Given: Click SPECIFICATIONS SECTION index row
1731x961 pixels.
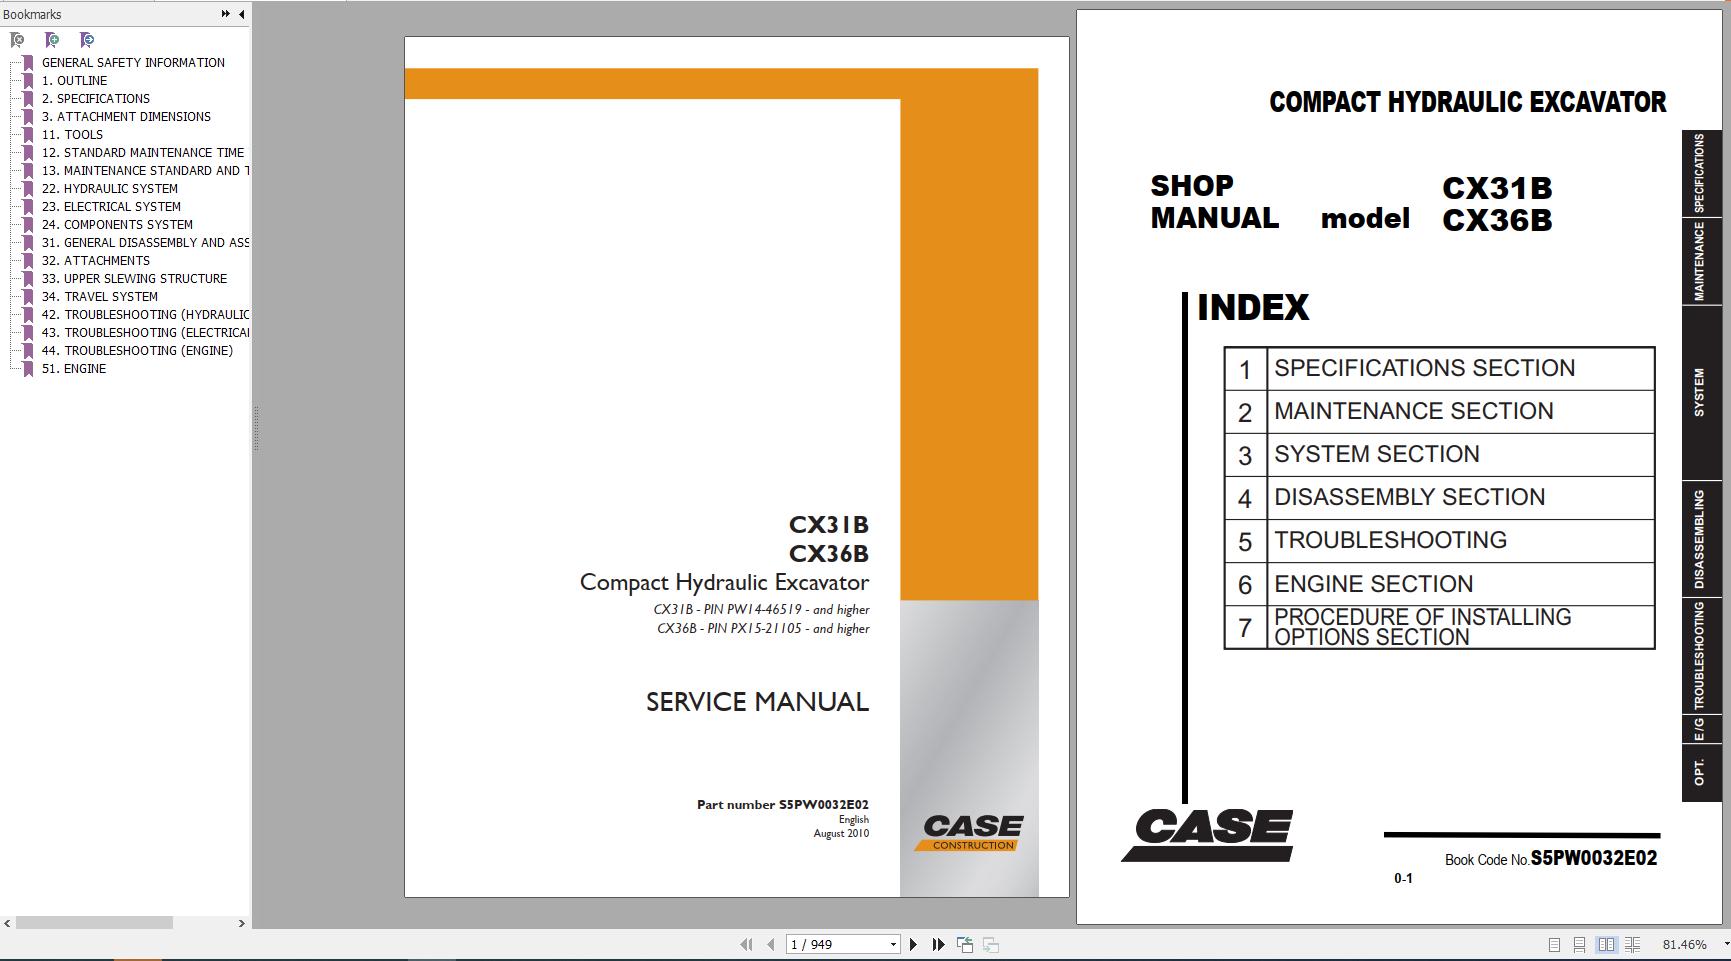Looking at the screenshot, I should point(1439,369).
